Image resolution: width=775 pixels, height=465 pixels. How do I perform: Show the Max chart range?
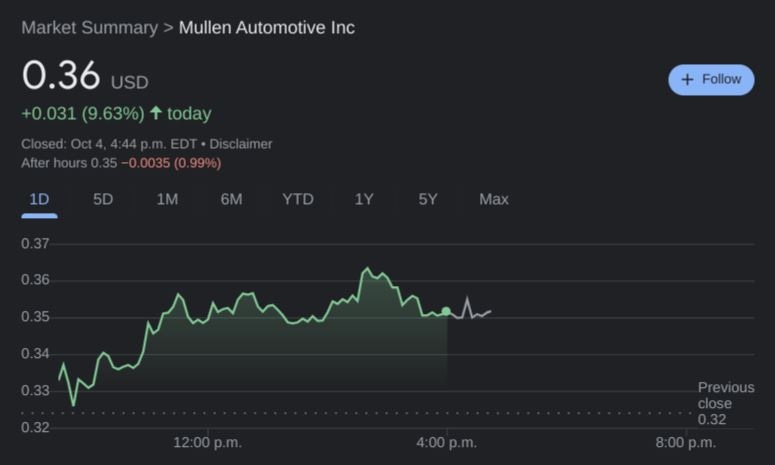493,199
